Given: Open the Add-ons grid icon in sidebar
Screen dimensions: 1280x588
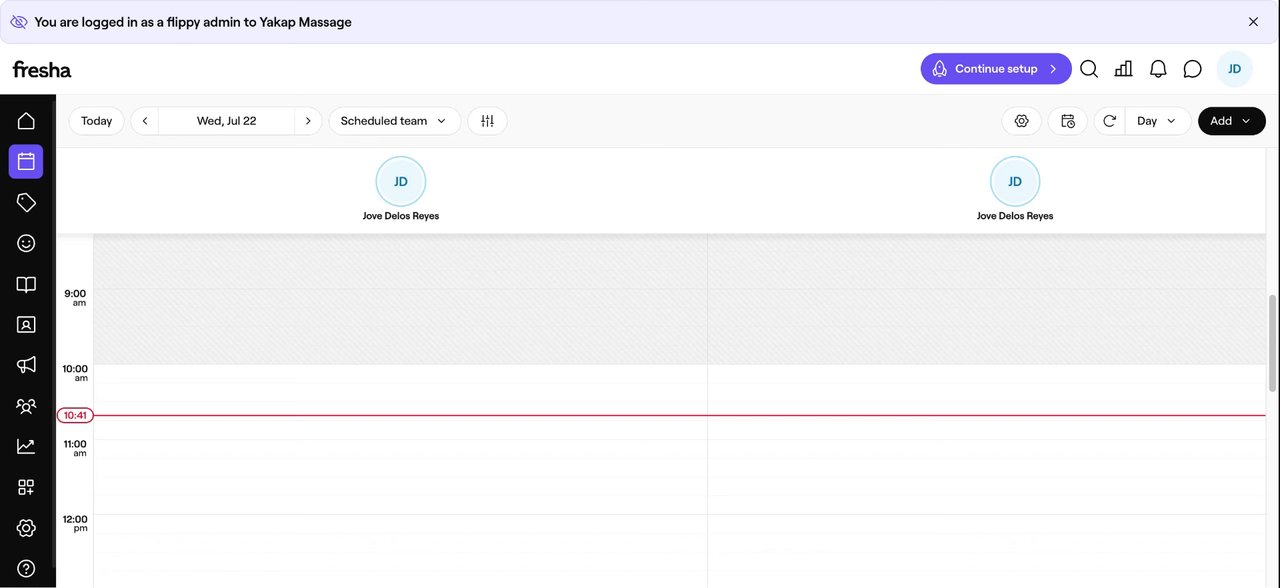Looking at the screenshot, I should click(26, 487).
